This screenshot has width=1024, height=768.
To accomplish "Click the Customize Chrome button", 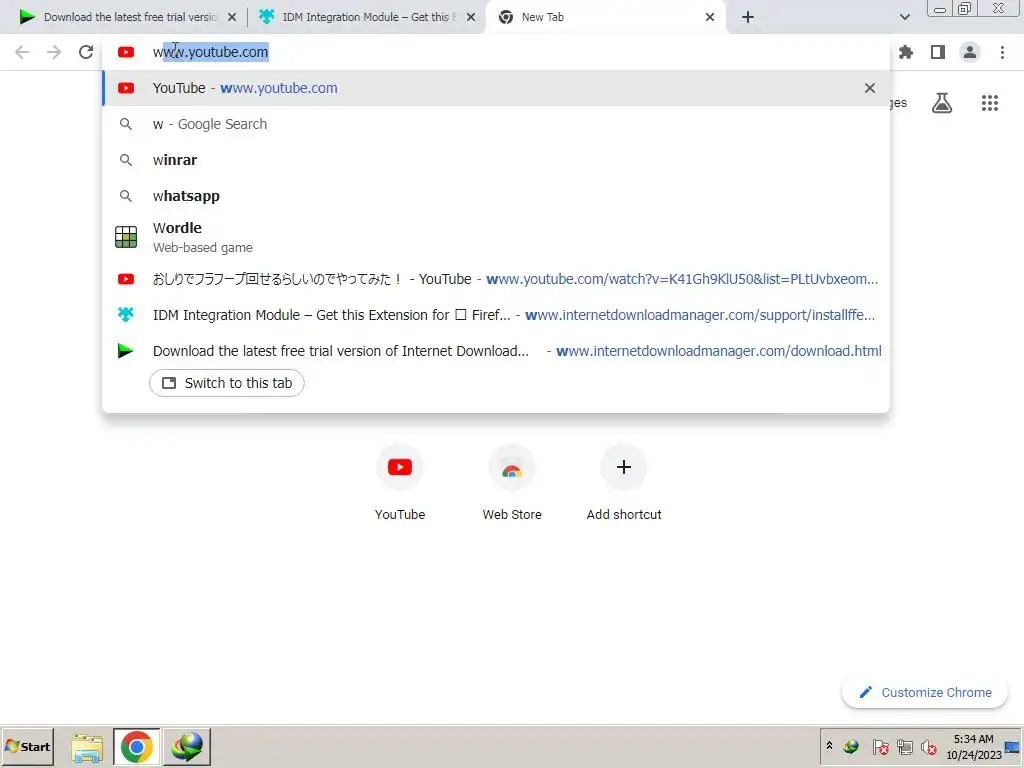I will [925, 692].
